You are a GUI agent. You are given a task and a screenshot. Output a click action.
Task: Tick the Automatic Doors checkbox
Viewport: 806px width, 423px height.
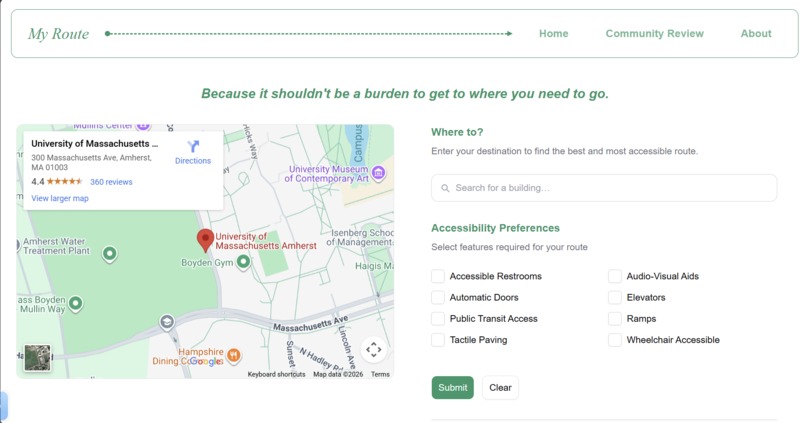point(438,297)
